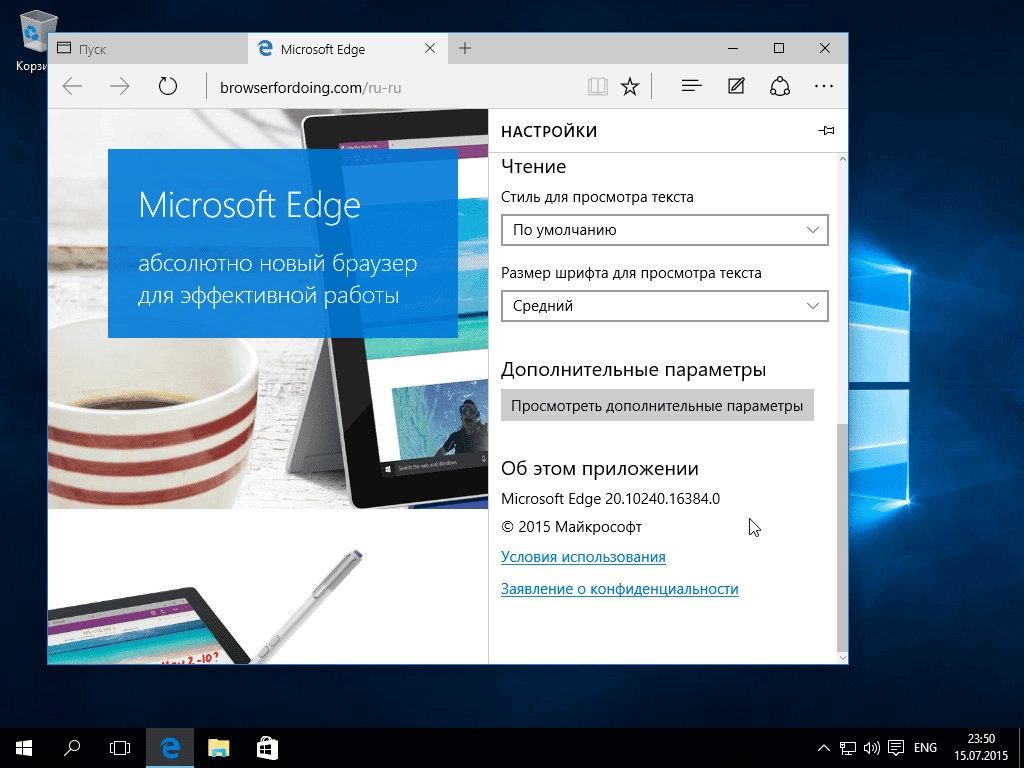Image resolution: width=1024 pixels, height=768 pixels.
Task: Open network status tray icon
Action: pyautogui.click(x=848, y=748)
